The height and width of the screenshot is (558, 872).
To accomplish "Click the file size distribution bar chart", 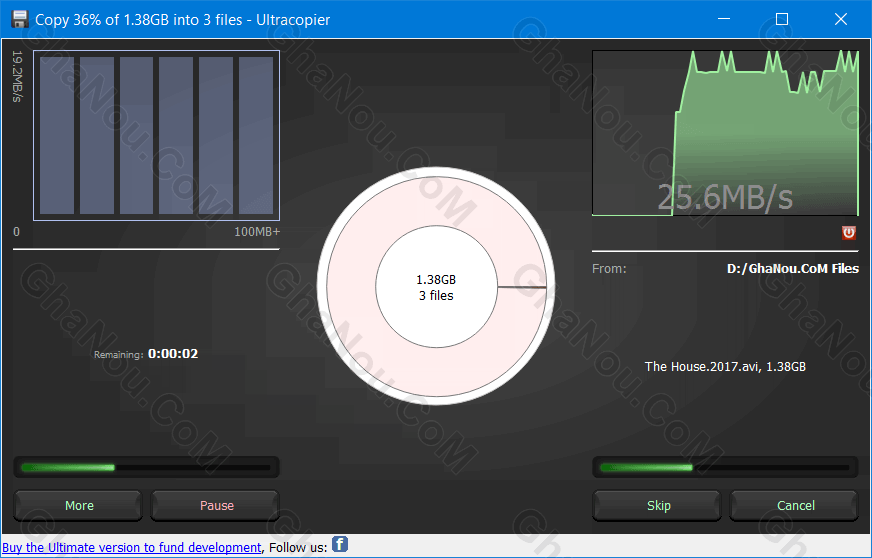I will (x=156, y=136).
